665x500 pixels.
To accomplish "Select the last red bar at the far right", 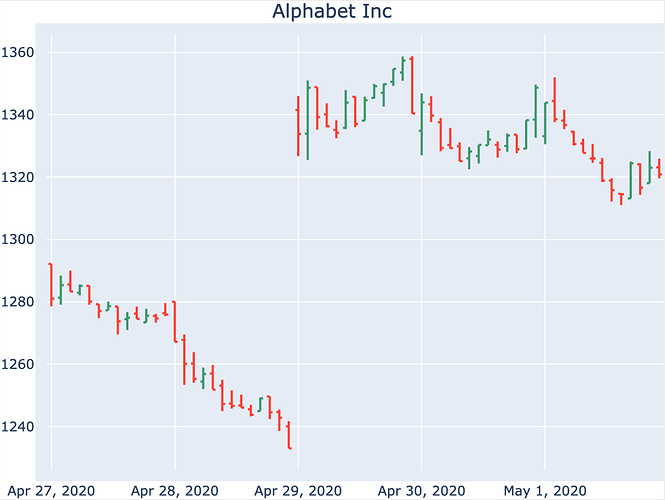I will point(660,168).
